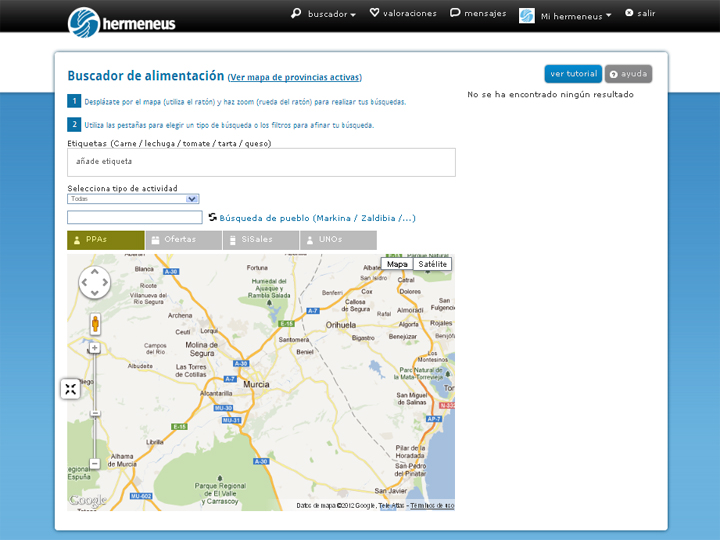
Task: Click the Mi hermeneus avatar icon
Action: (527, 15)
